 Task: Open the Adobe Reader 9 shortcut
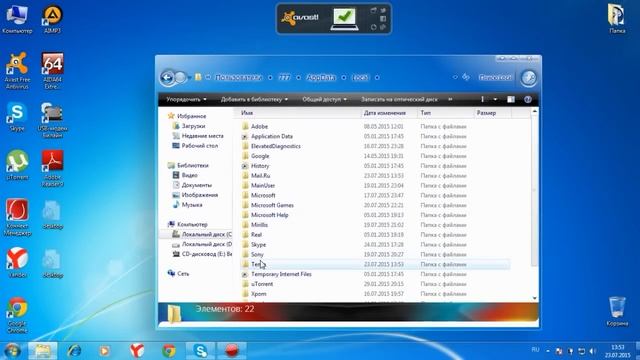pyautogui.click(x=52, y=168)
